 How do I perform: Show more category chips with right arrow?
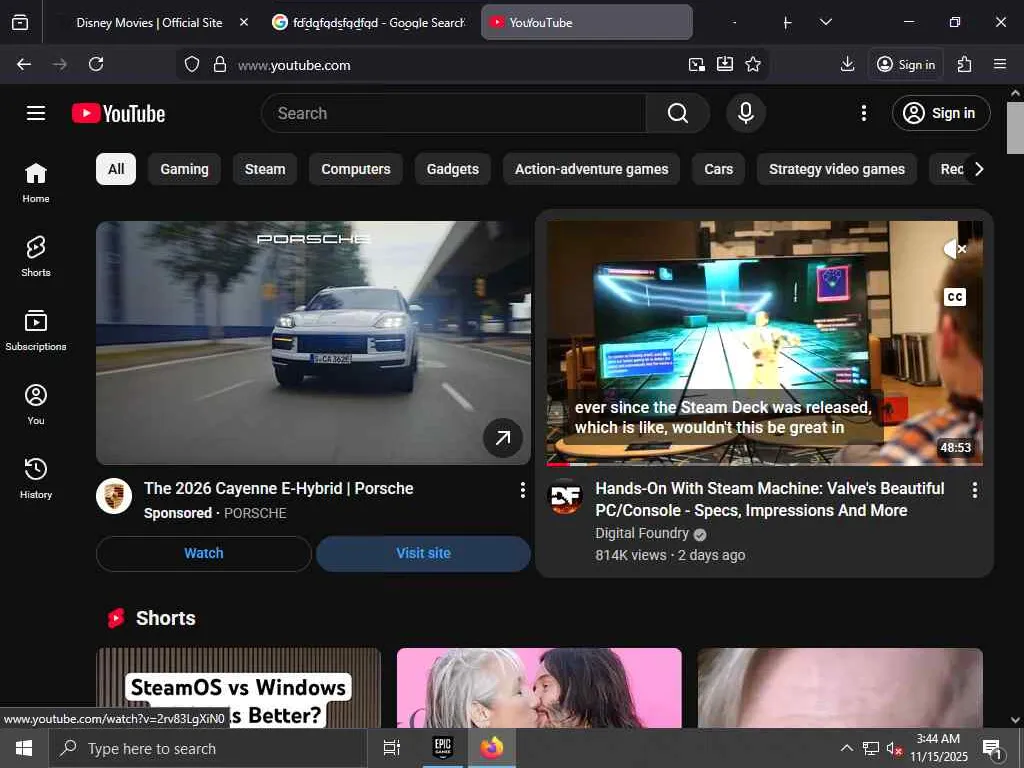click(x=978, y=169)
